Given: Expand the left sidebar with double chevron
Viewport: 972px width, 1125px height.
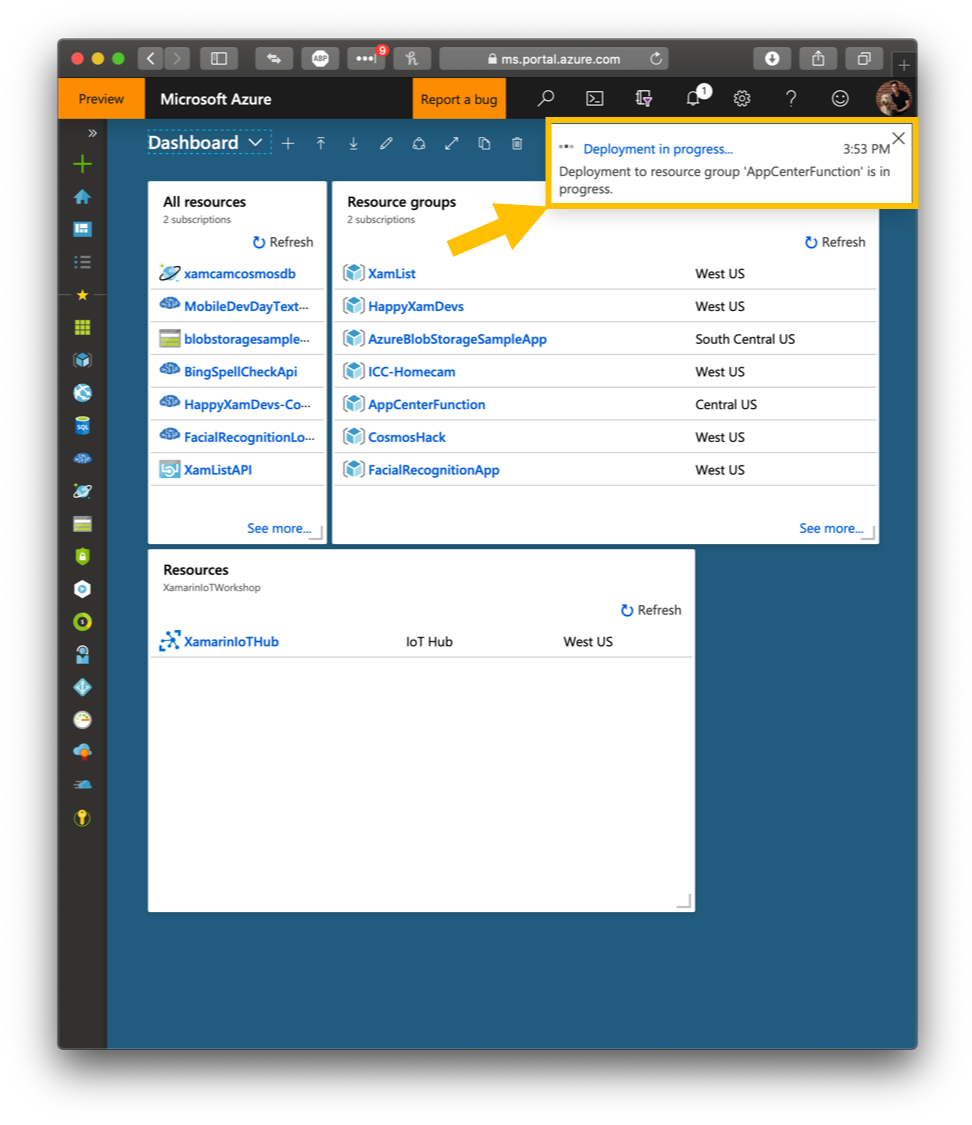Looking at the screenshot, I should [x=92, y=133].
